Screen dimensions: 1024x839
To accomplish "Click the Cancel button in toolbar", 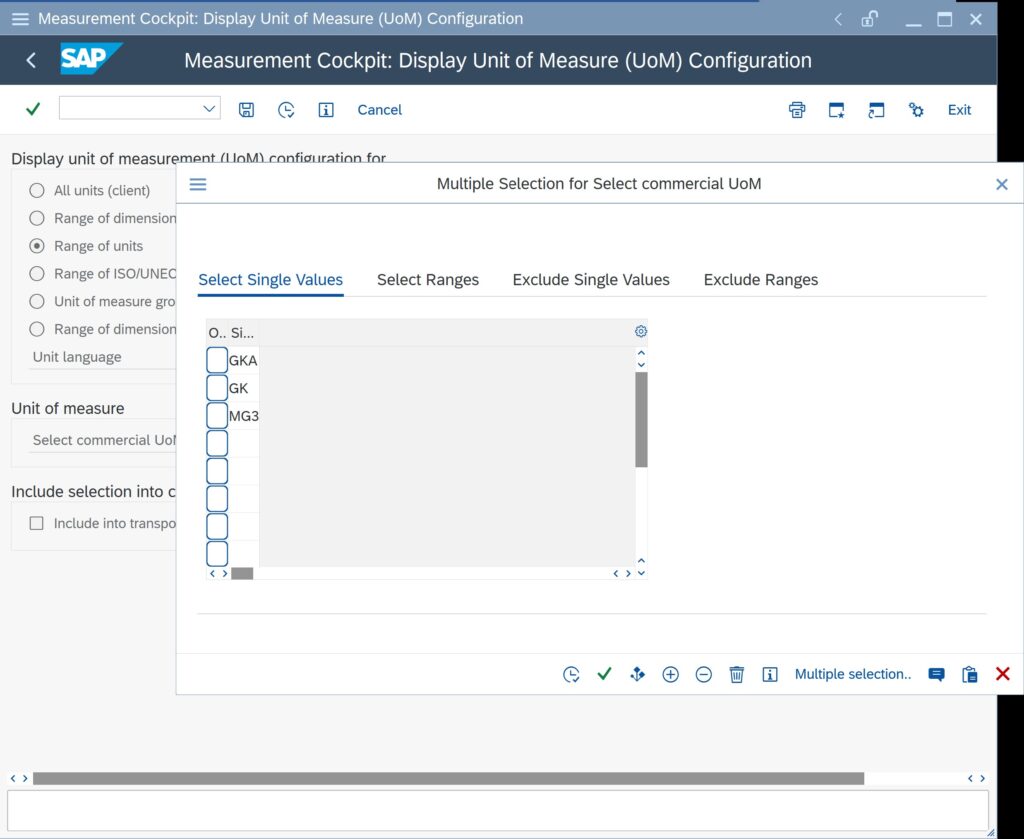I will pos(379,110).
